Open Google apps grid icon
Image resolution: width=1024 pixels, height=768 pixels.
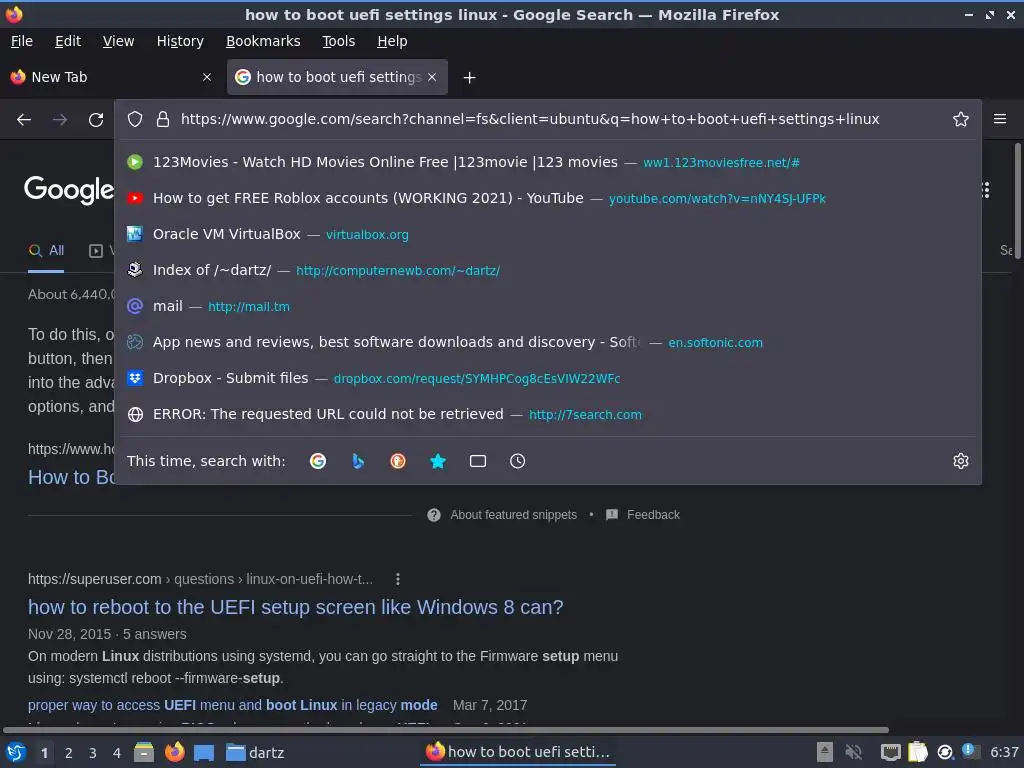tap(985, 190)
